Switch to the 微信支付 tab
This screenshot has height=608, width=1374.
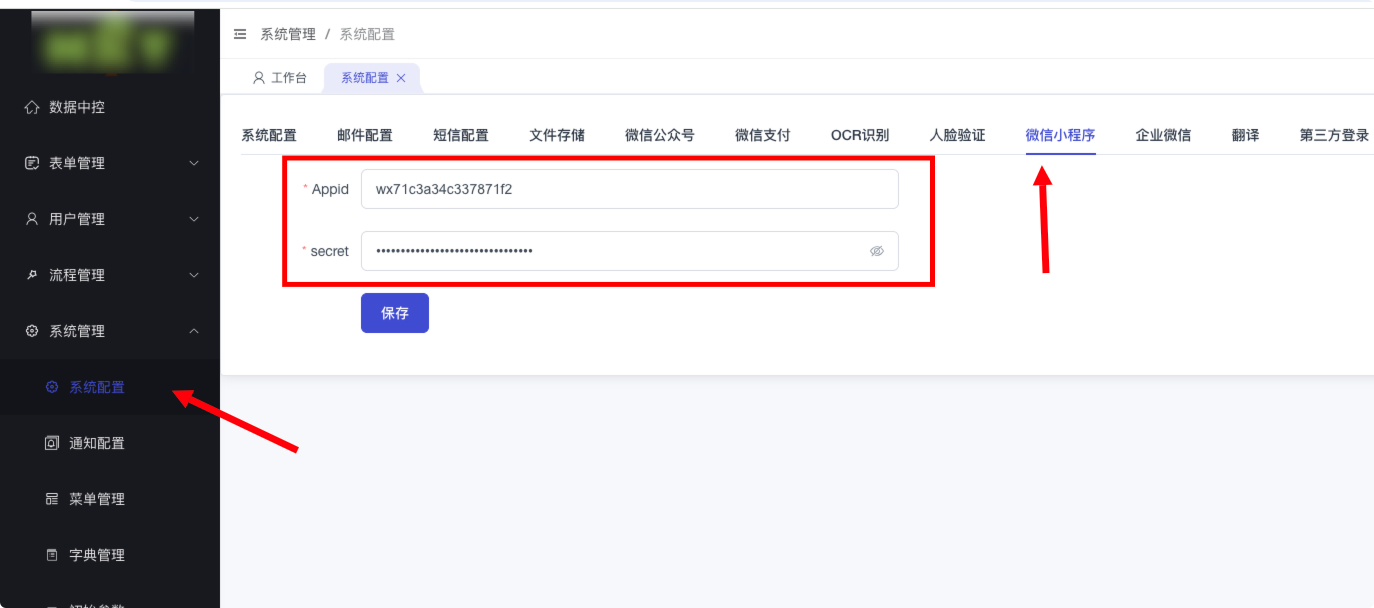click(x=763, y=135)
